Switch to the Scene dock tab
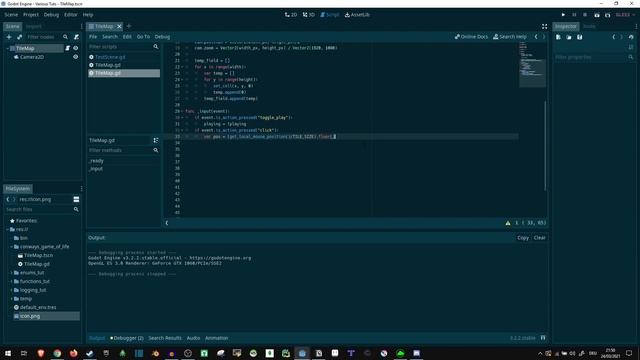640x360 pixels. pos(12,27)
